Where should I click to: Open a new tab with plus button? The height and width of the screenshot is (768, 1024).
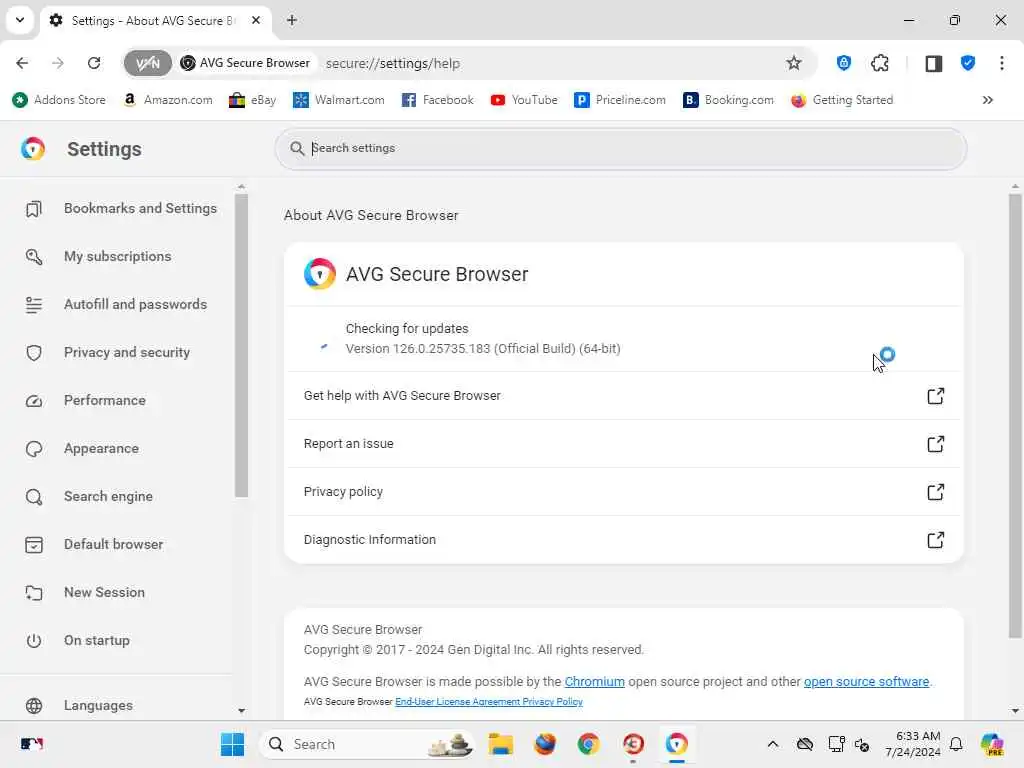[x=292, y=20]
